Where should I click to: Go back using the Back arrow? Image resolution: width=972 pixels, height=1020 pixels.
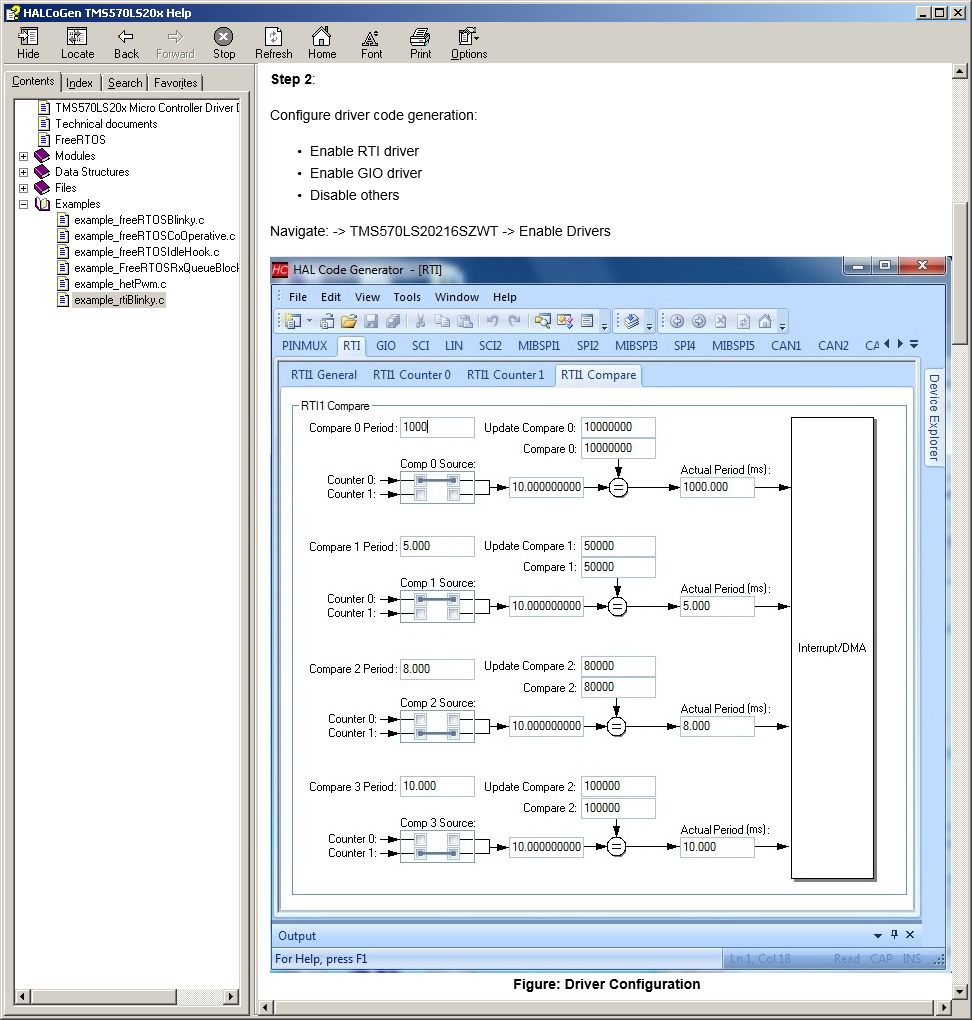click(126, 44)
